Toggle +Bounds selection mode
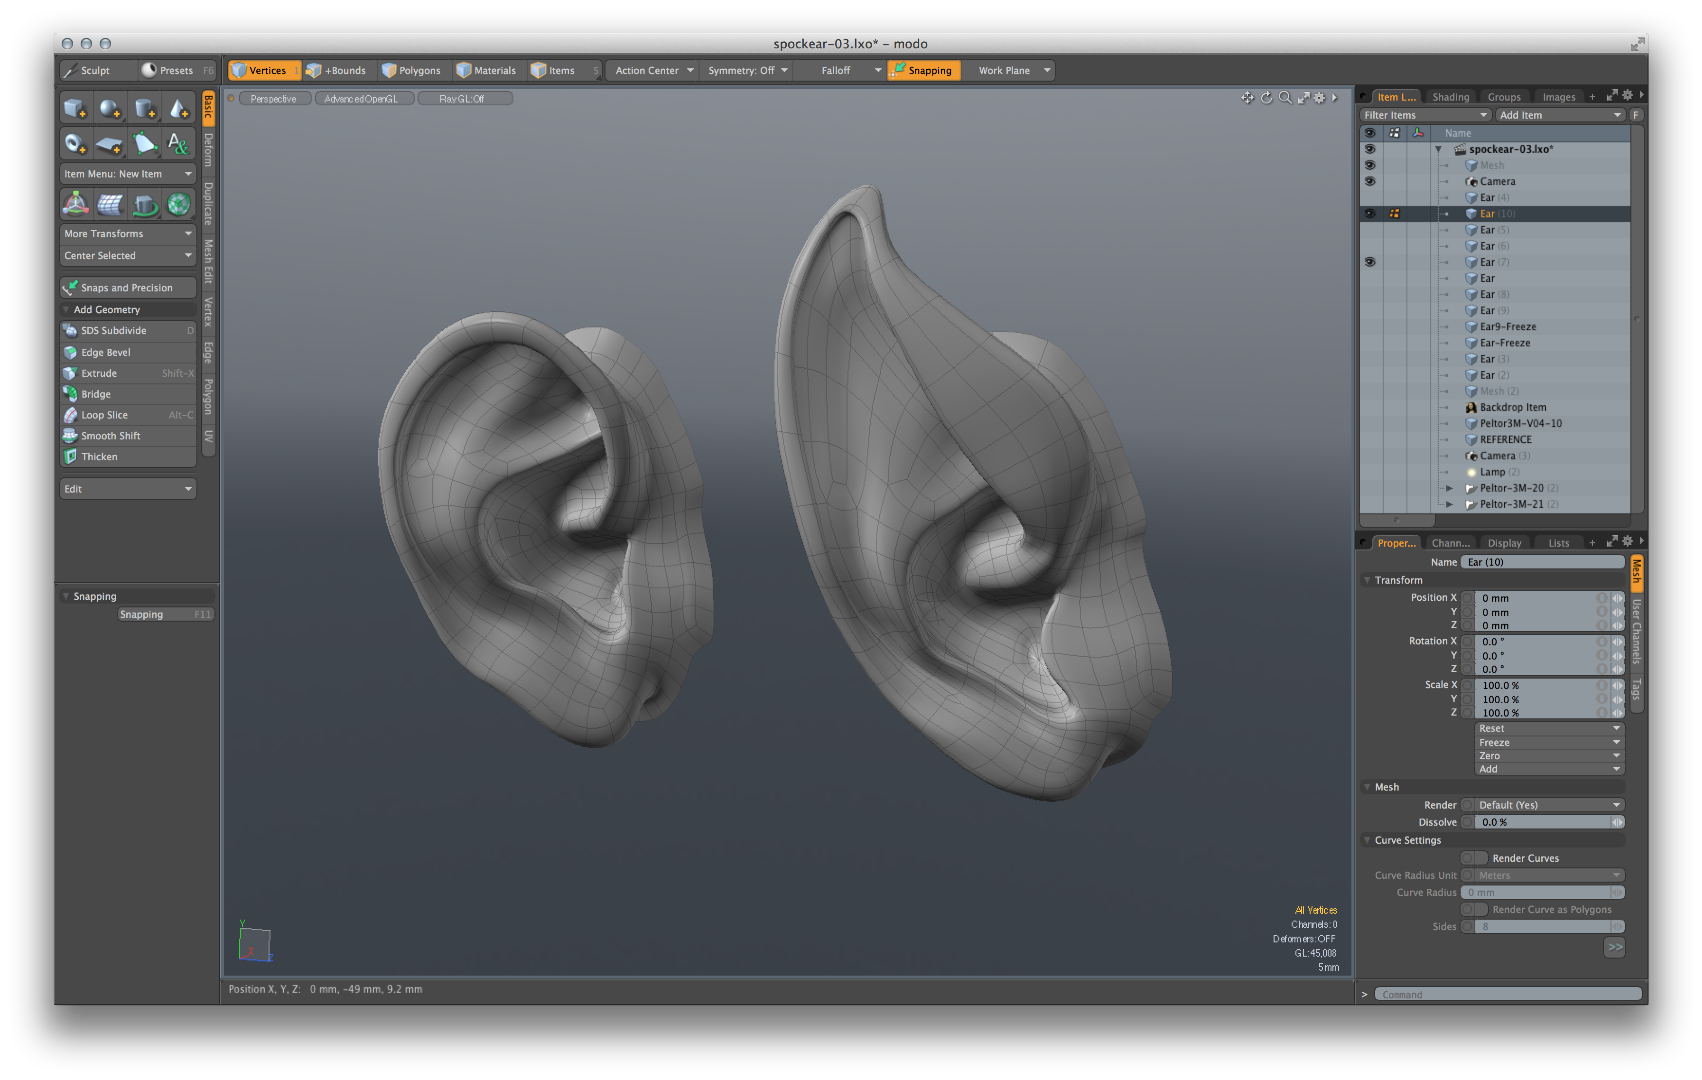This screenshot has width=1702, height=1080. pyautogui.click(x=337, y=71)
